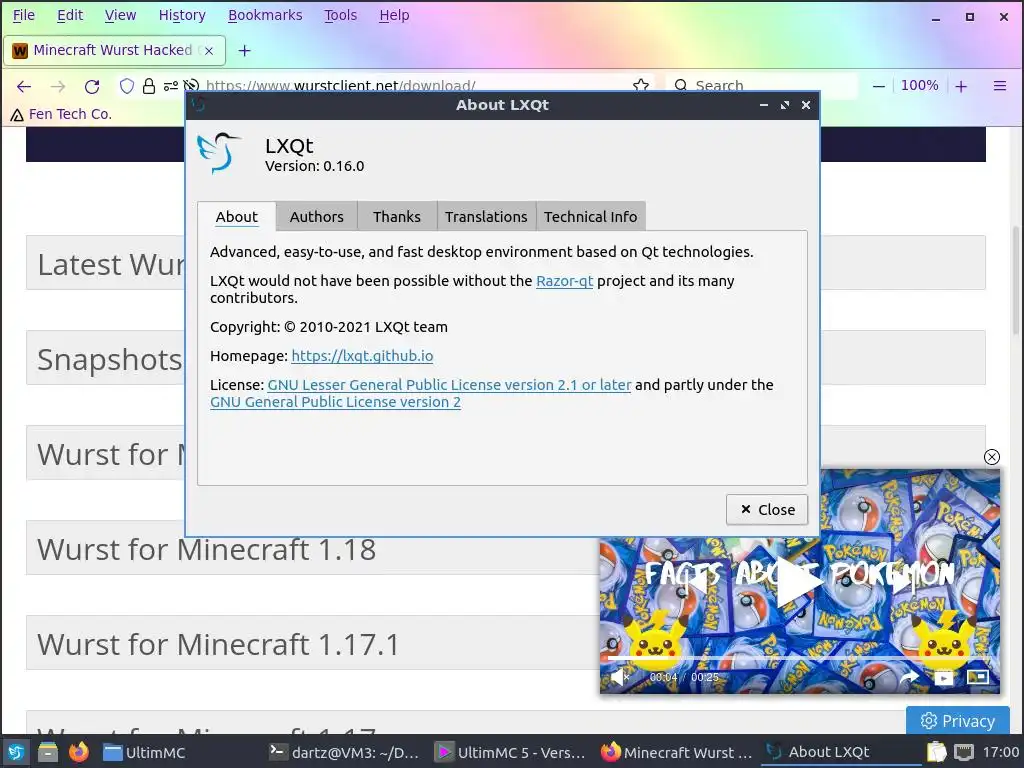
Task: Open the LXQt start menu icon
Action: point(16,752)
